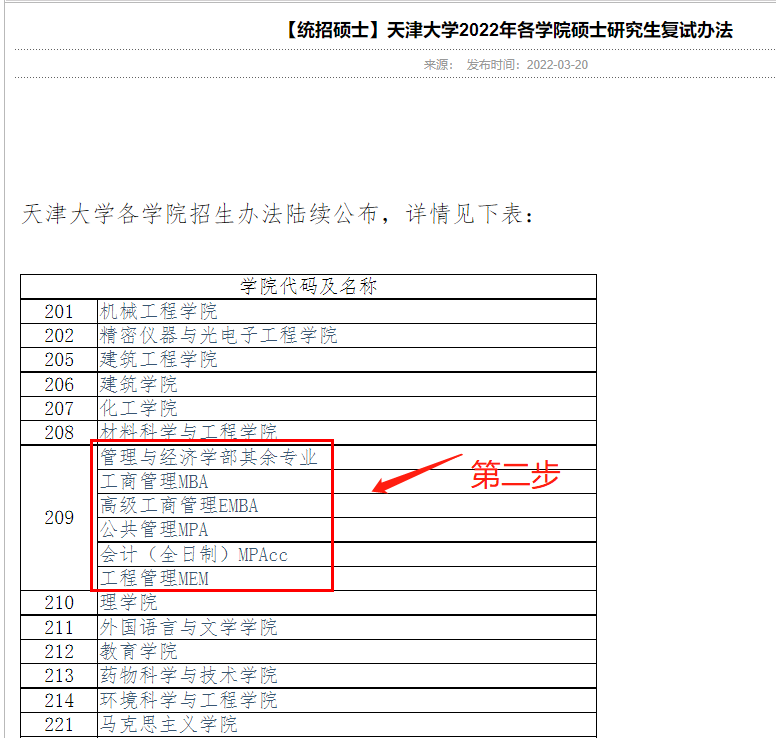Open 会计（全日制）MPAcc link
Screen dimensions: 776x738
coord(194,554)
